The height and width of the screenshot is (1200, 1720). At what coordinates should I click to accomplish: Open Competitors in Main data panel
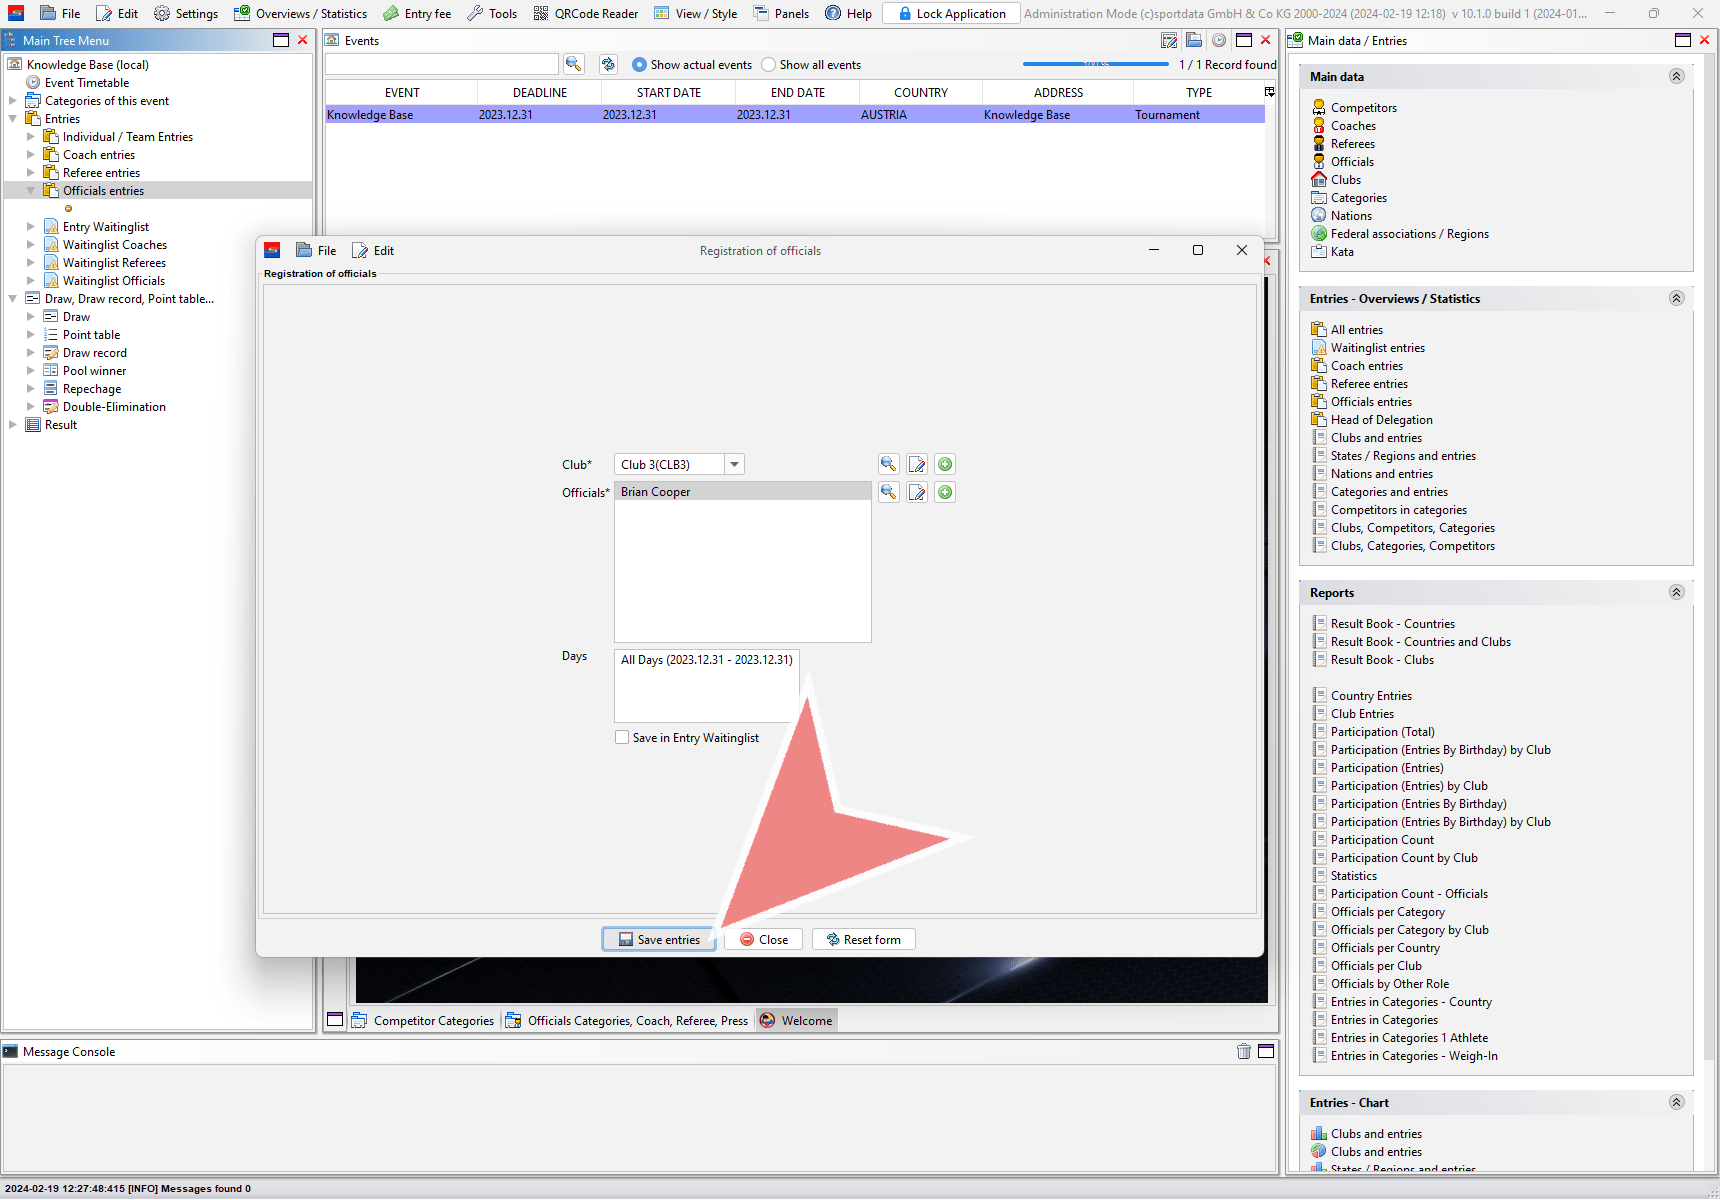[x=1363, y=108]
